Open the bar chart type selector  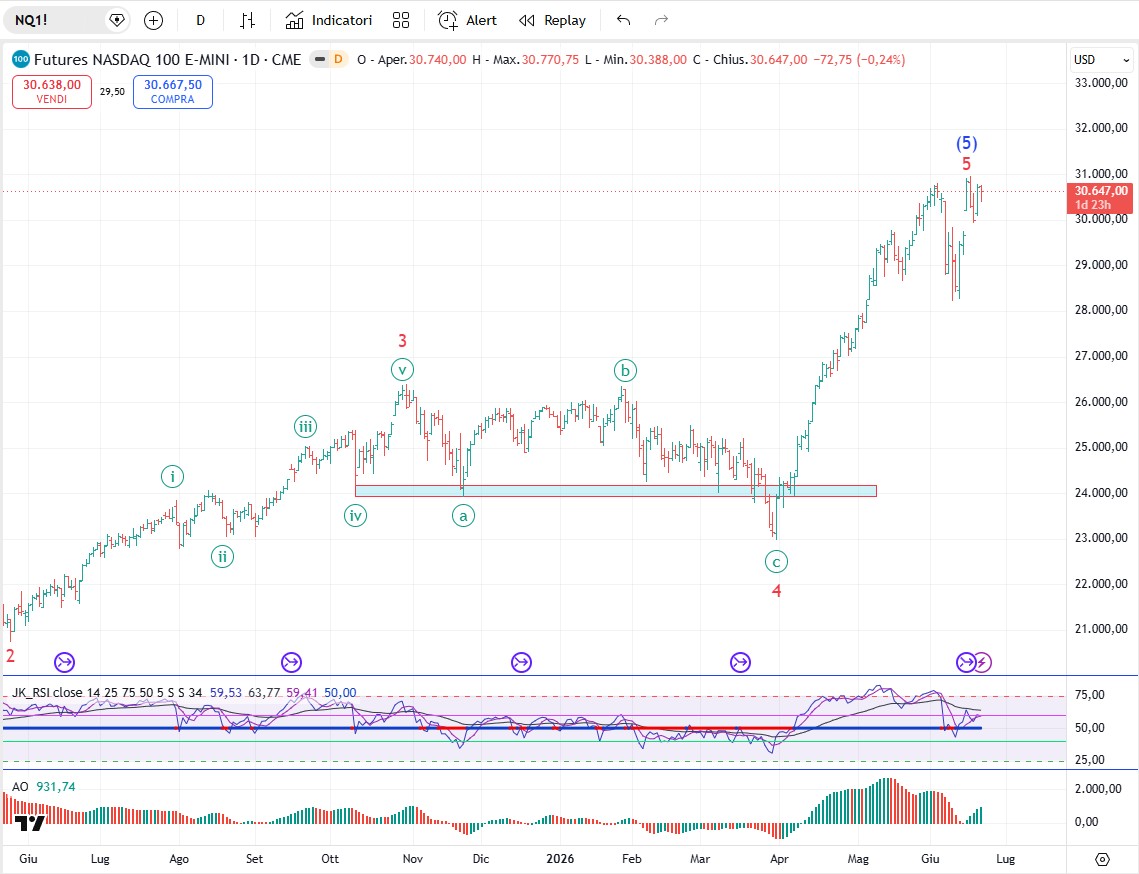pyautogui.click(x=248, y=20)
